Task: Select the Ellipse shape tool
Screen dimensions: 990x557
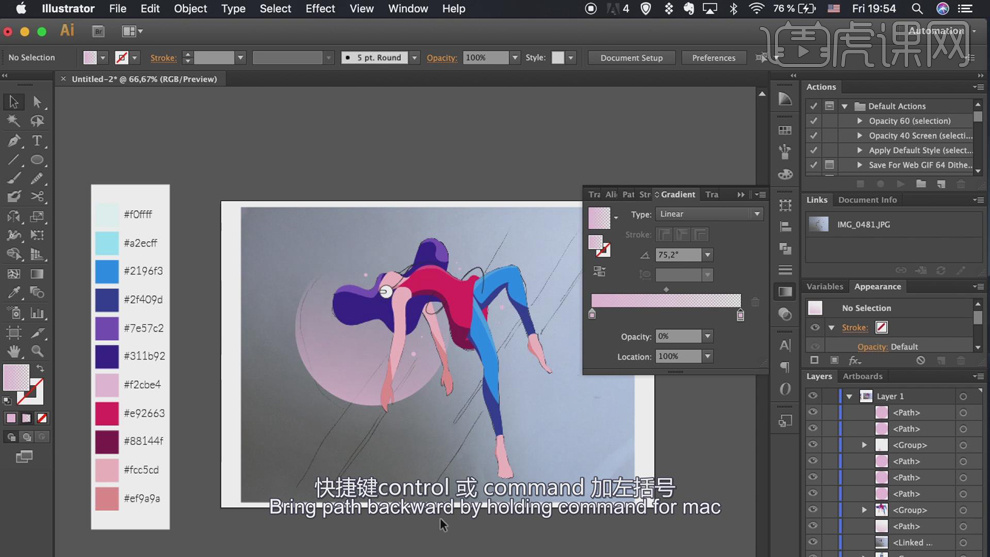Action: (x=37, y=160)
